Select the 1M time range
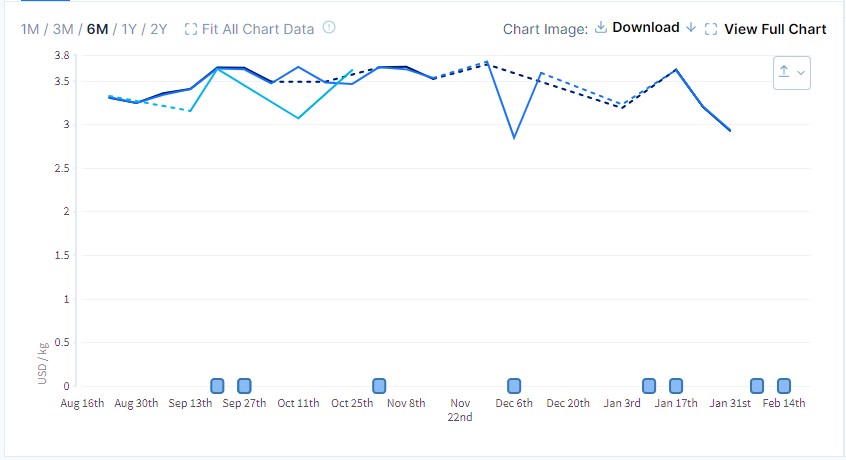Viewport: 846px width, 460px height. [31, 29]
